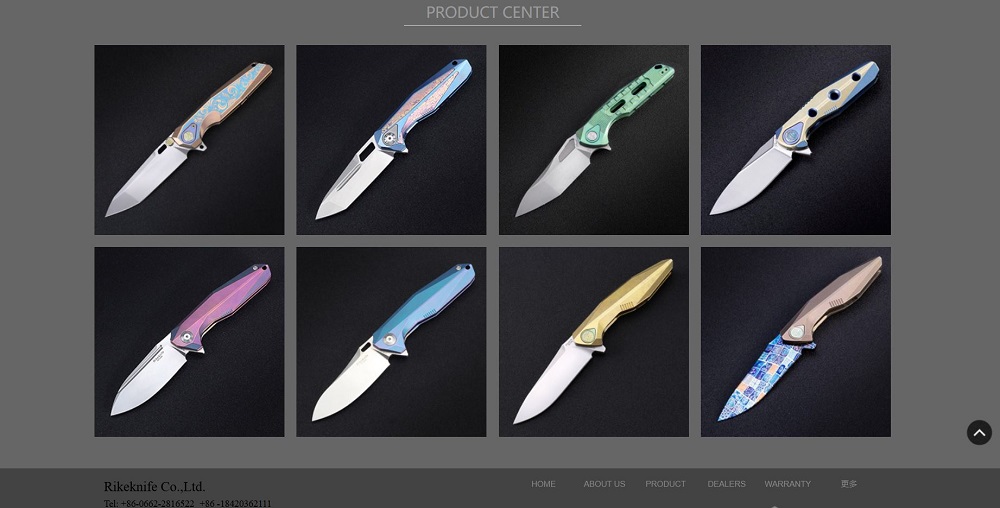Image resolution: width=1000 pixels, height=508 pixels.
Task: Open the mosaic-blade bronze handle knife
Action: click(796, 342)
